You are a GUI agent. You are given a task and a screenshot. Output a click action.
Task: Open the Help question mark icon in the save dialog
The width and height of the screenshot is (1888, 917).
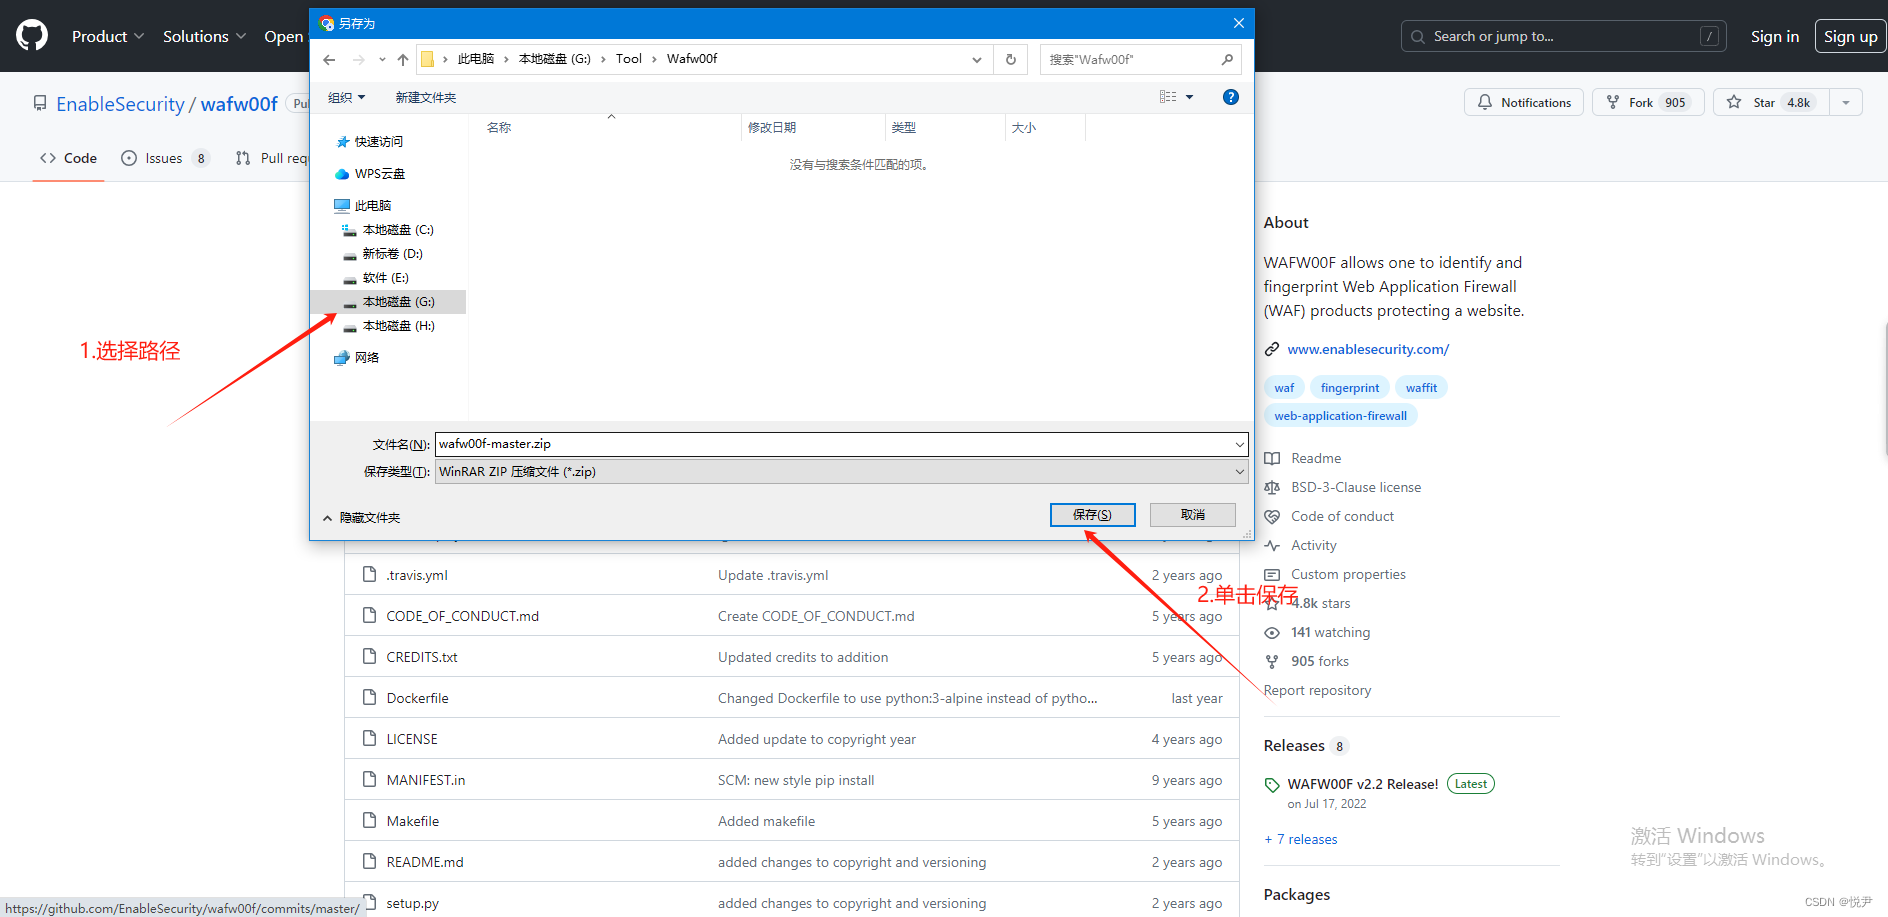(1230, 97)
